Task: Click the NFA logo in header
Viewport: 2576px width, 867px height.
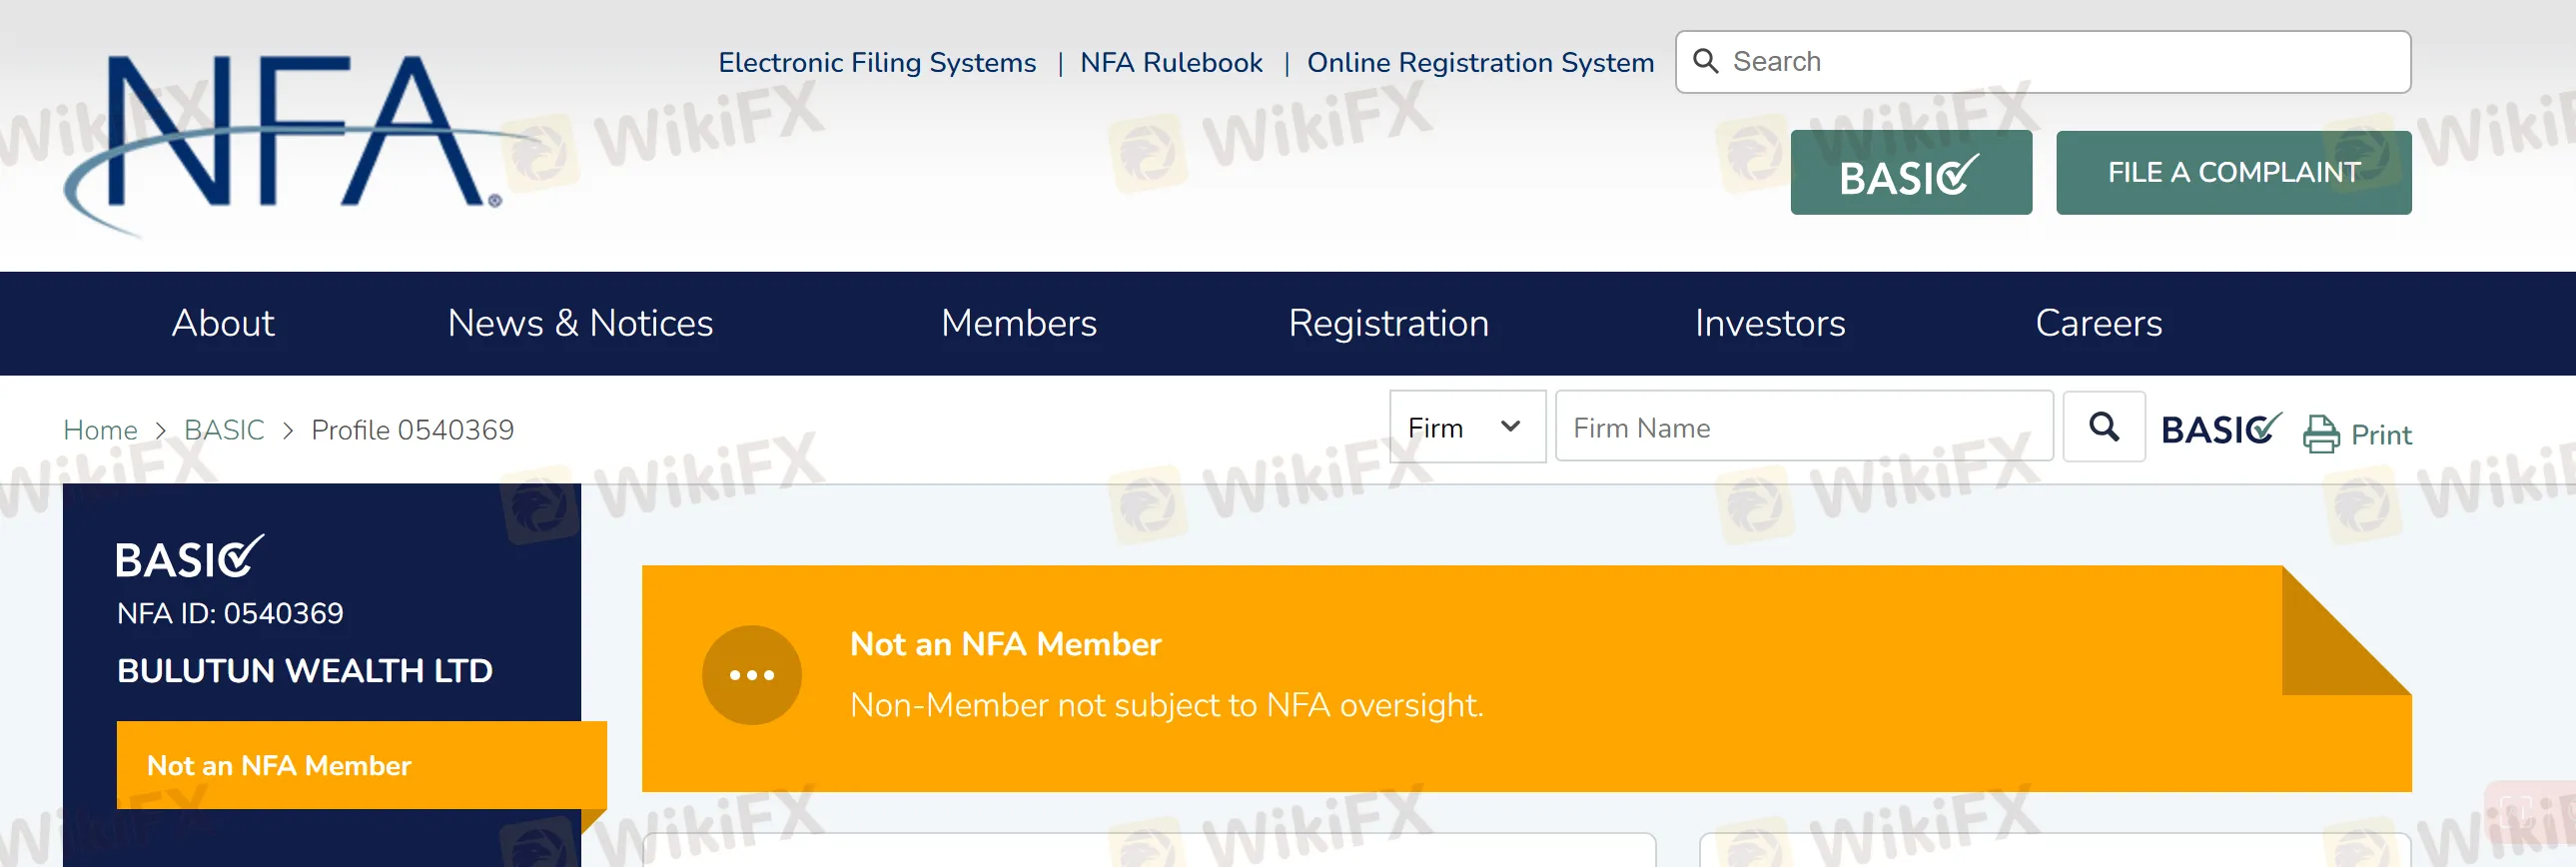Action: (285, 140)
